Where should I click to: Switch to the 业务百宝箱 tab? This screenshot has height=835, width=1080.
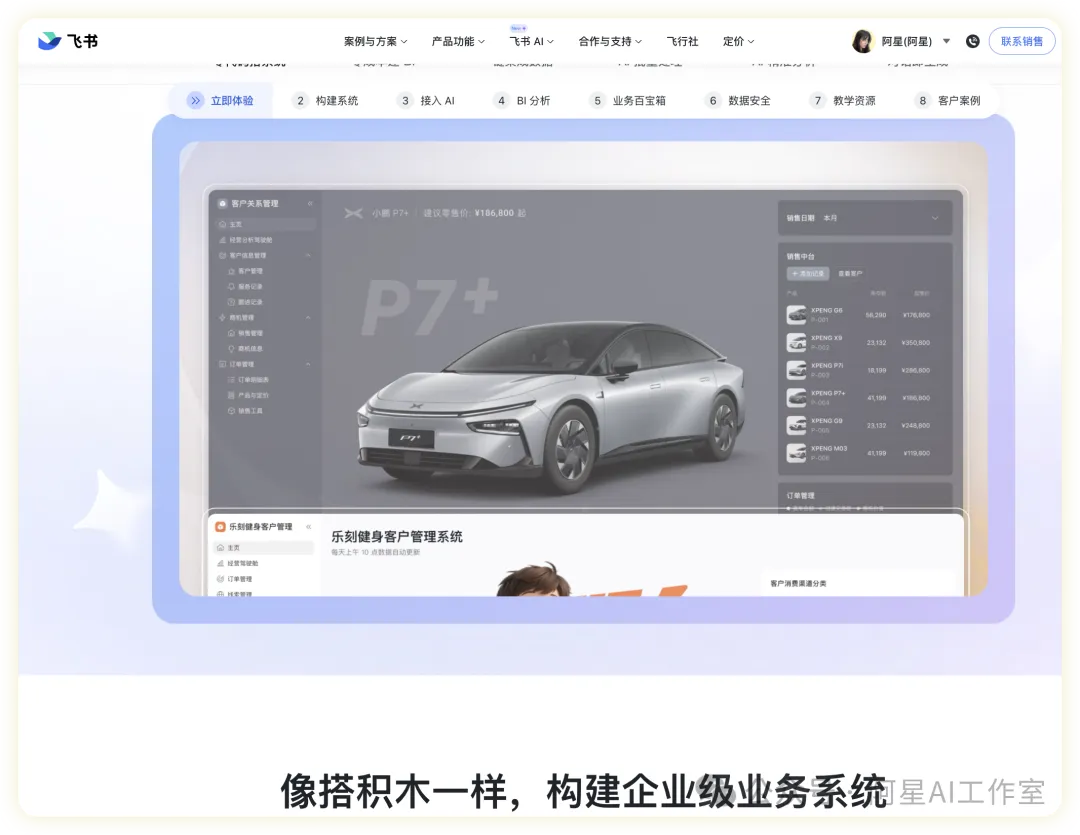[628, 101]
